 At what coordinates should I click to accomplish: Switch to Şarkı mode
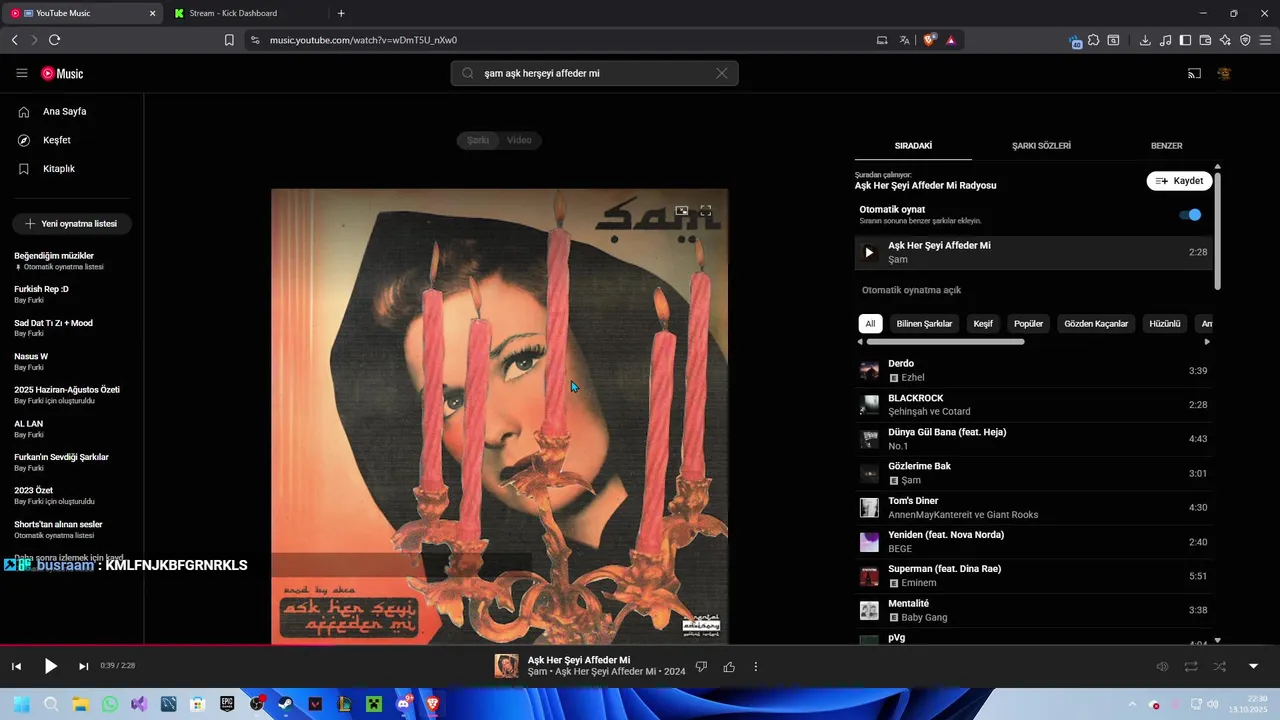tap(478, 140)
